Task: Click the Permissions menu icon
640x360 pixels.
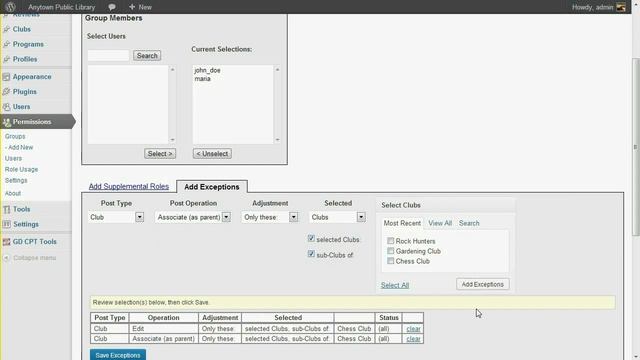Action: 7,122
